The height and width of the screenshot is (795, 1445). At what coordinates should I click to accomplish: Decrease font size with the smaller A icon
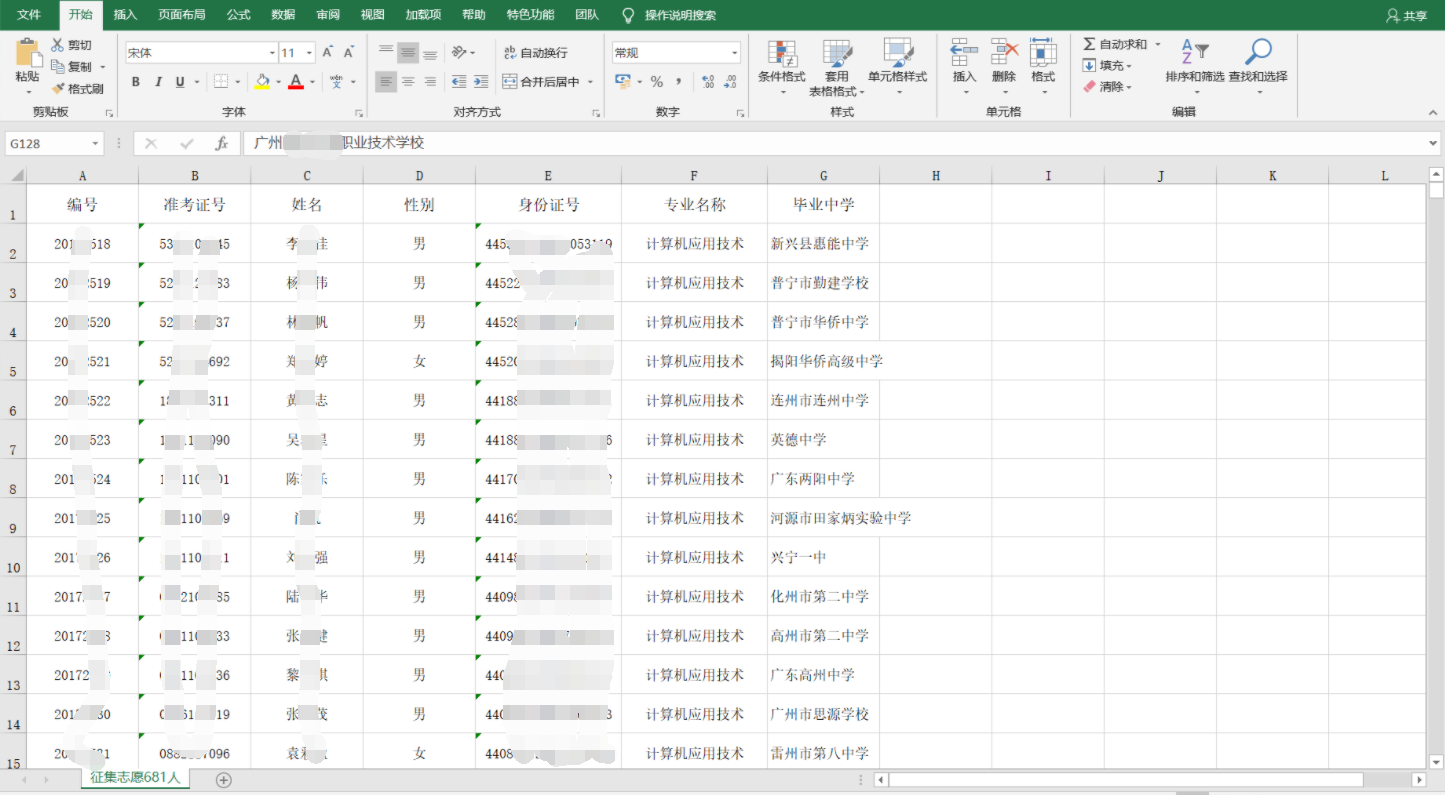pyautogui.click(x=350, y=52)
